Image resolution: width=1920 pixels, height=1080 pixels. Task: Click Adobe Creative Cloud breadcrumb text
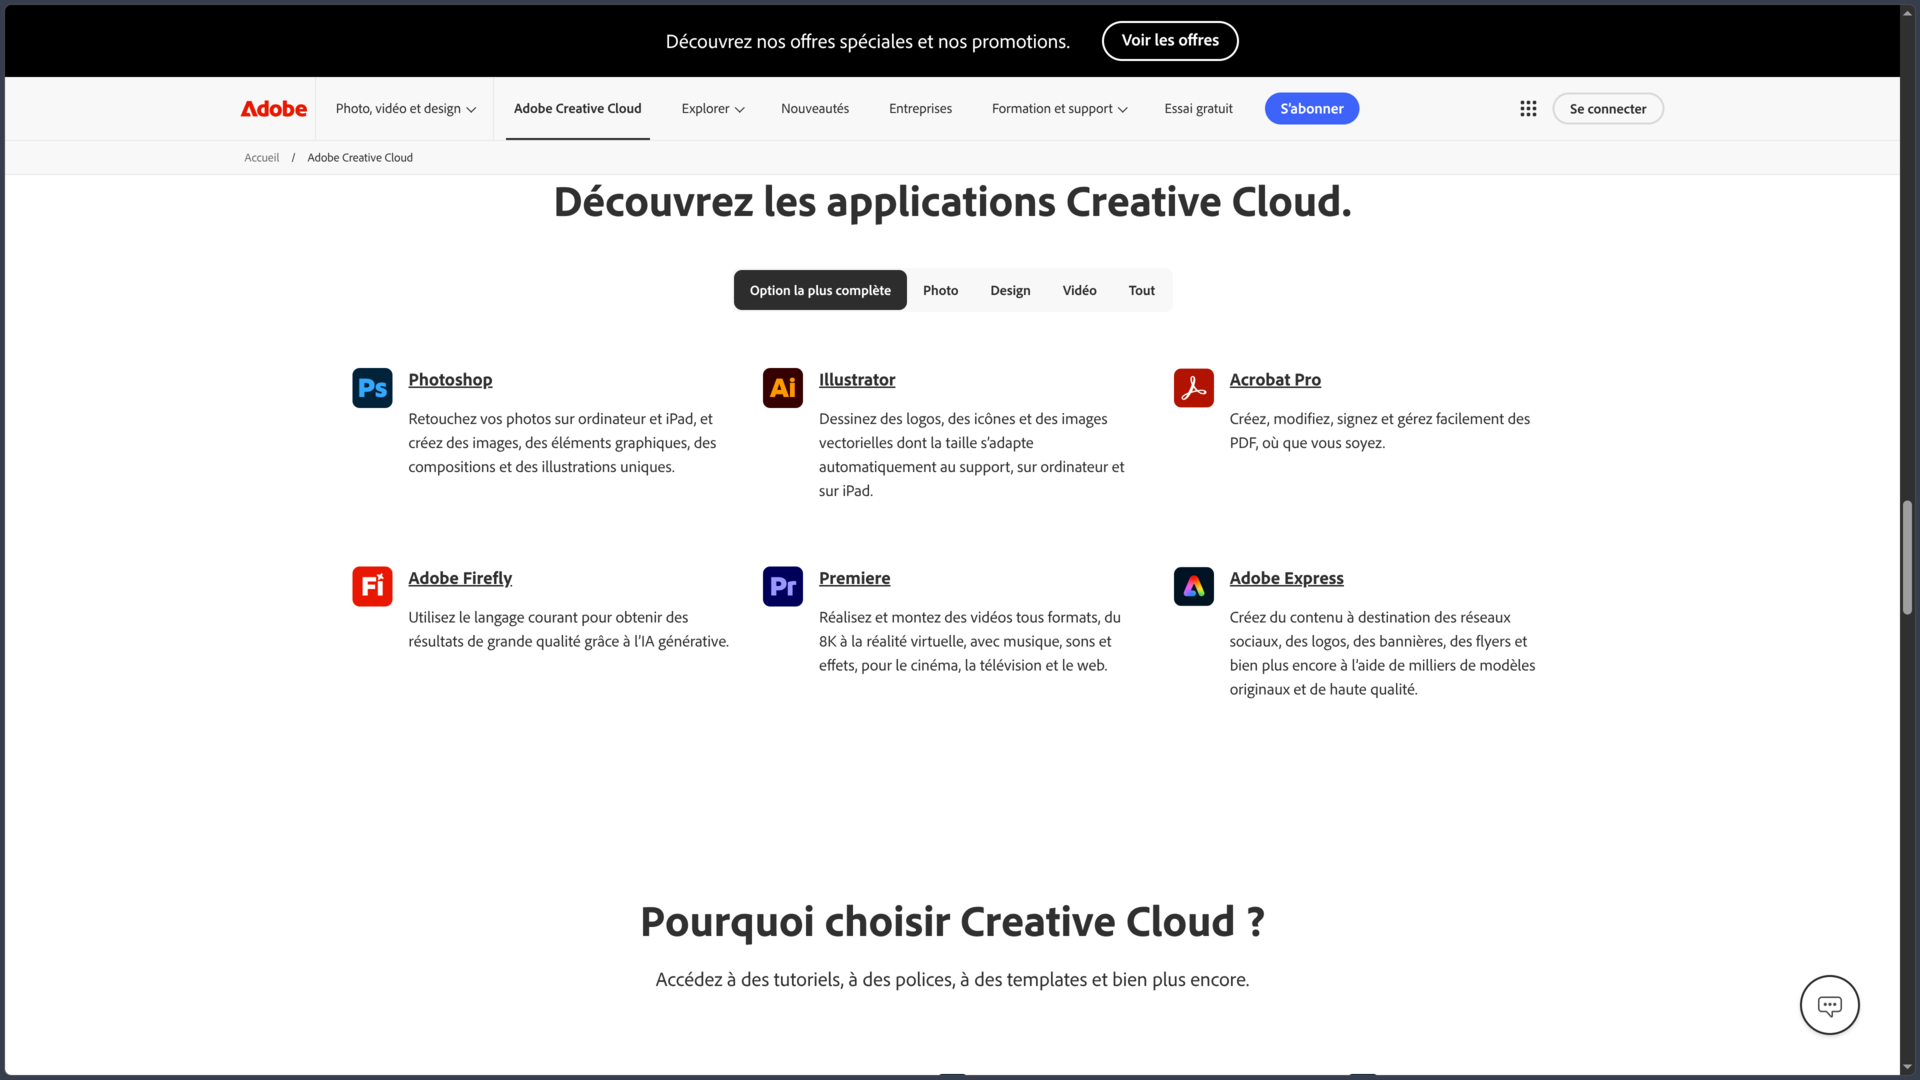click(360, 158)
